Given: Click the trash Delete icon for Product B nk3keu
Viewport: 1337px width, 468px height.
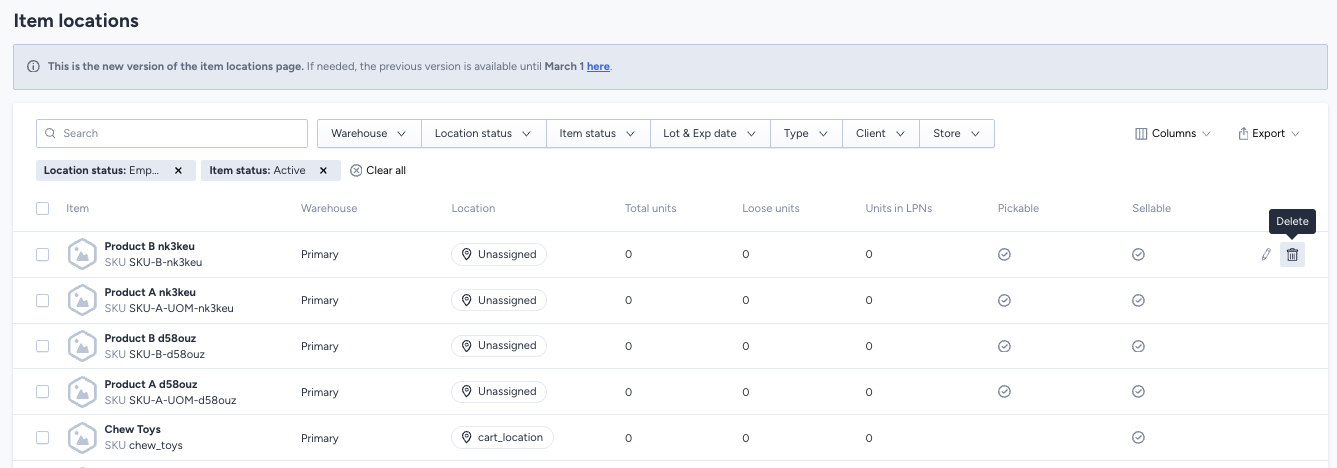Looking at the screenshot, I should 1292,255.
